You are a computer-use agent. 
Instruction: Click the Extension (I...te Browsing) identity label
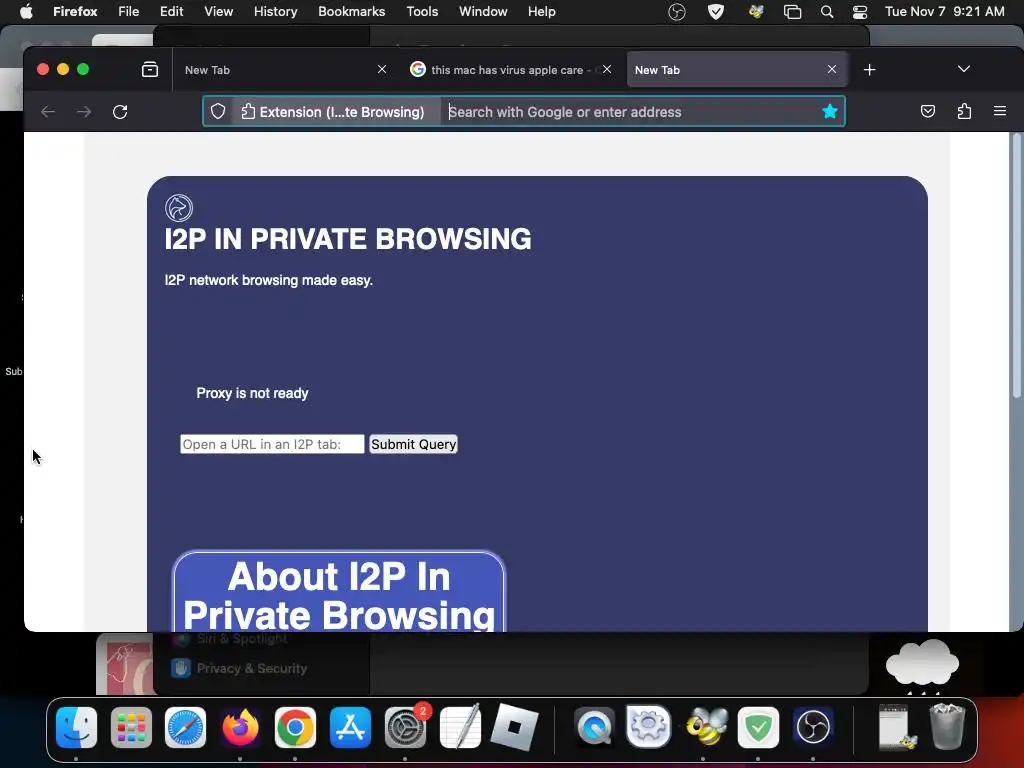point(333,112)
